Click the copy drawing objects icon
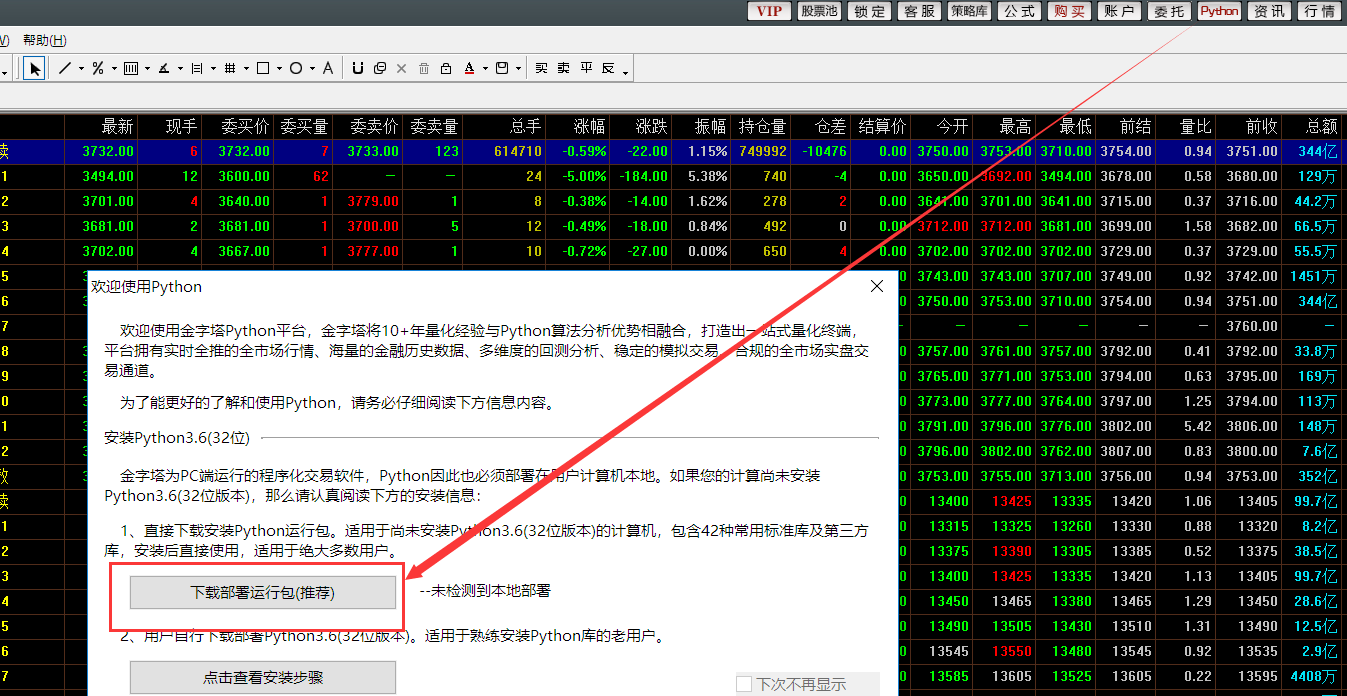 (380, 68)
